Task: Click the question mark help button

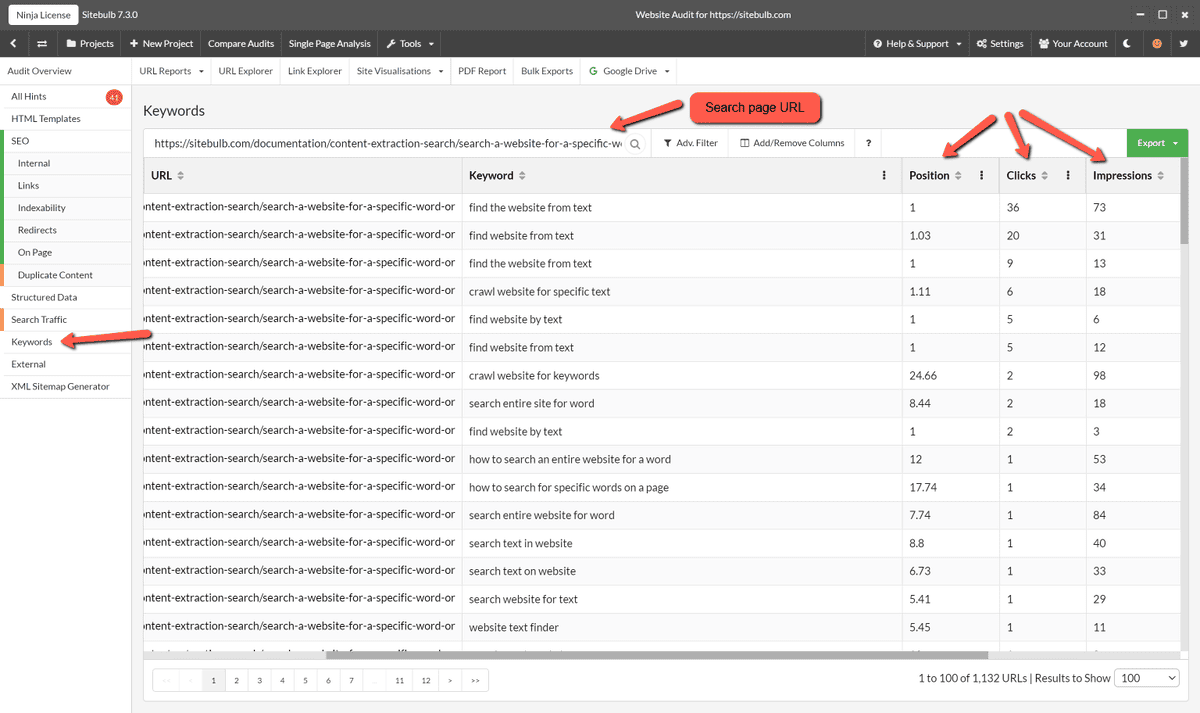Action: 868,143
